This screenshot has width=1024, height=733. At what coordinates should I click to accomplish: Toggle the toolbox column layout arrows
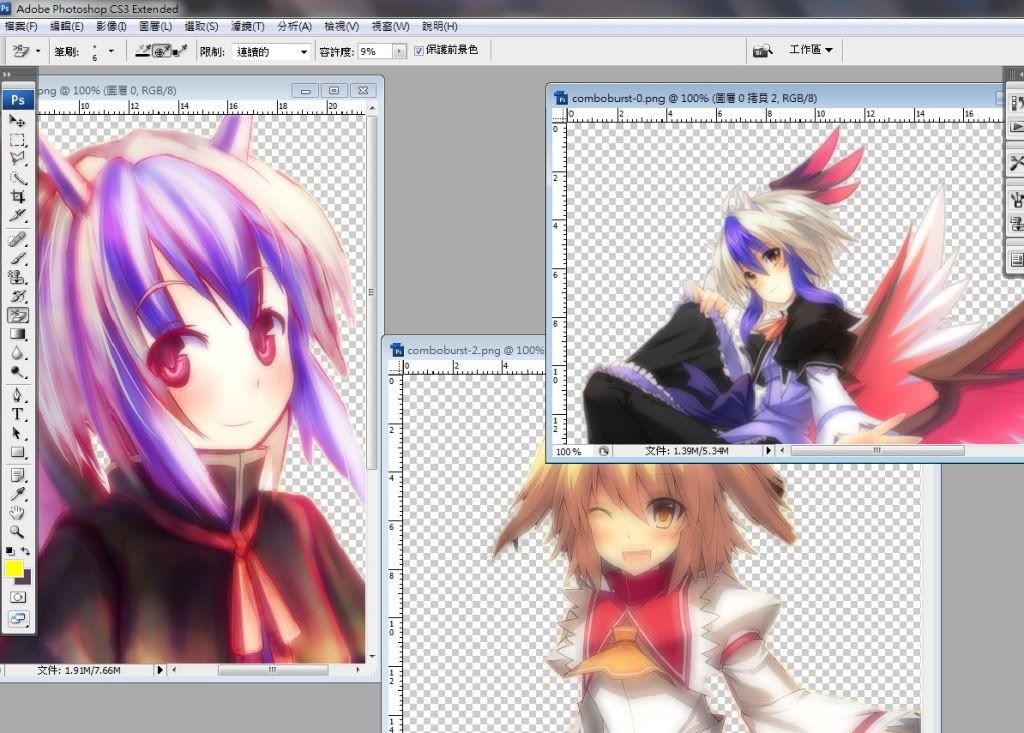pos(7,74)
